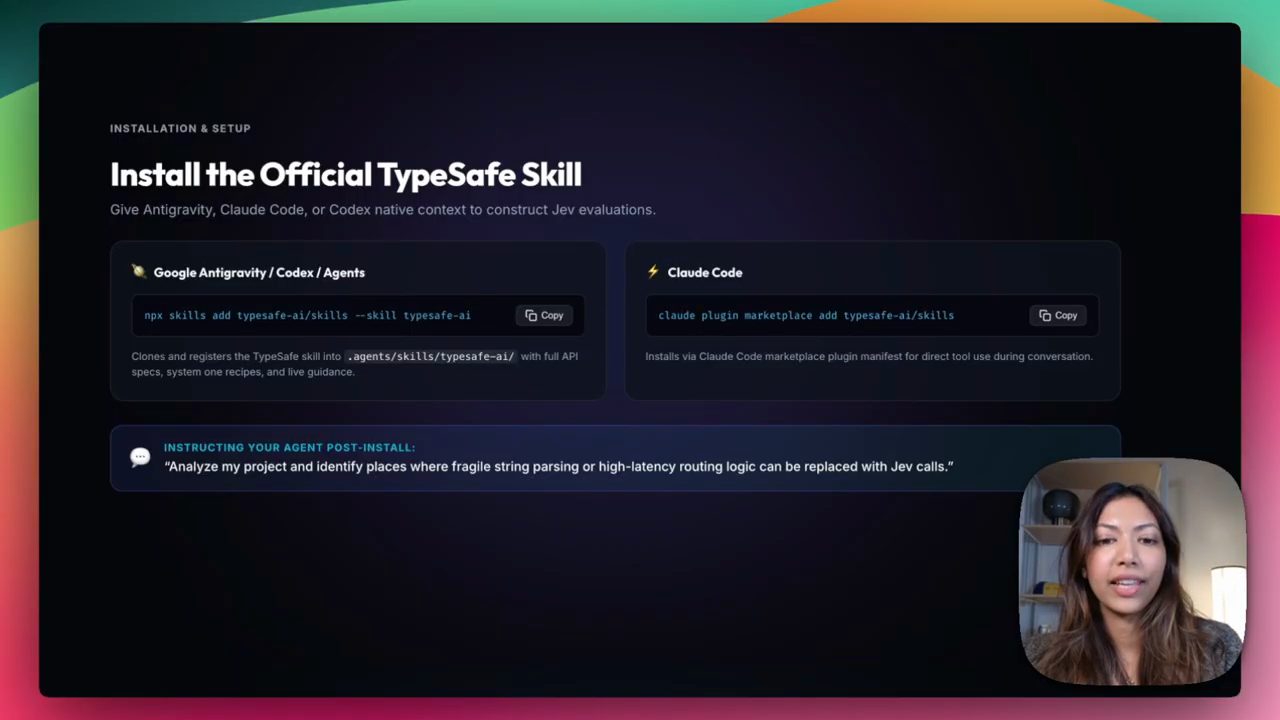Copy the claude plugin marketplace command
Viewport: 1280px width, 720px height.
pyautogui.click(x=1058, y=315)
